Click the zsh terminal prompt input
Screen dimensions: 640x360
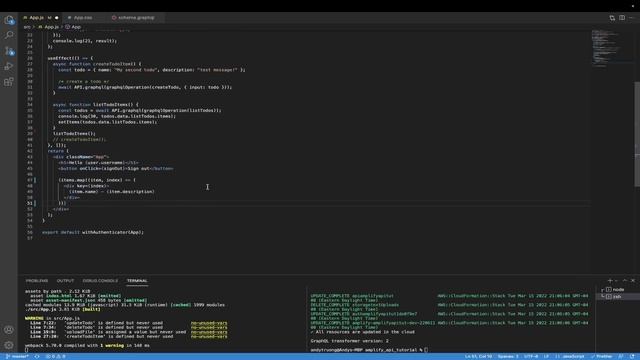point(369,350)
